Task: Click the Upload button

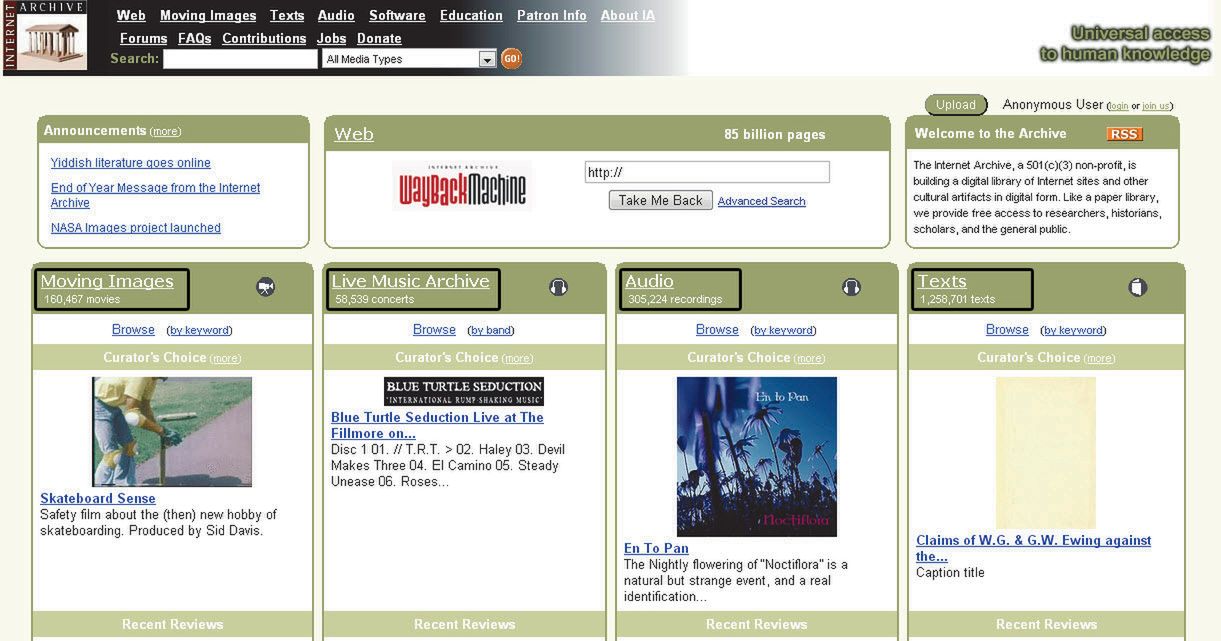Action: (956, 105)
